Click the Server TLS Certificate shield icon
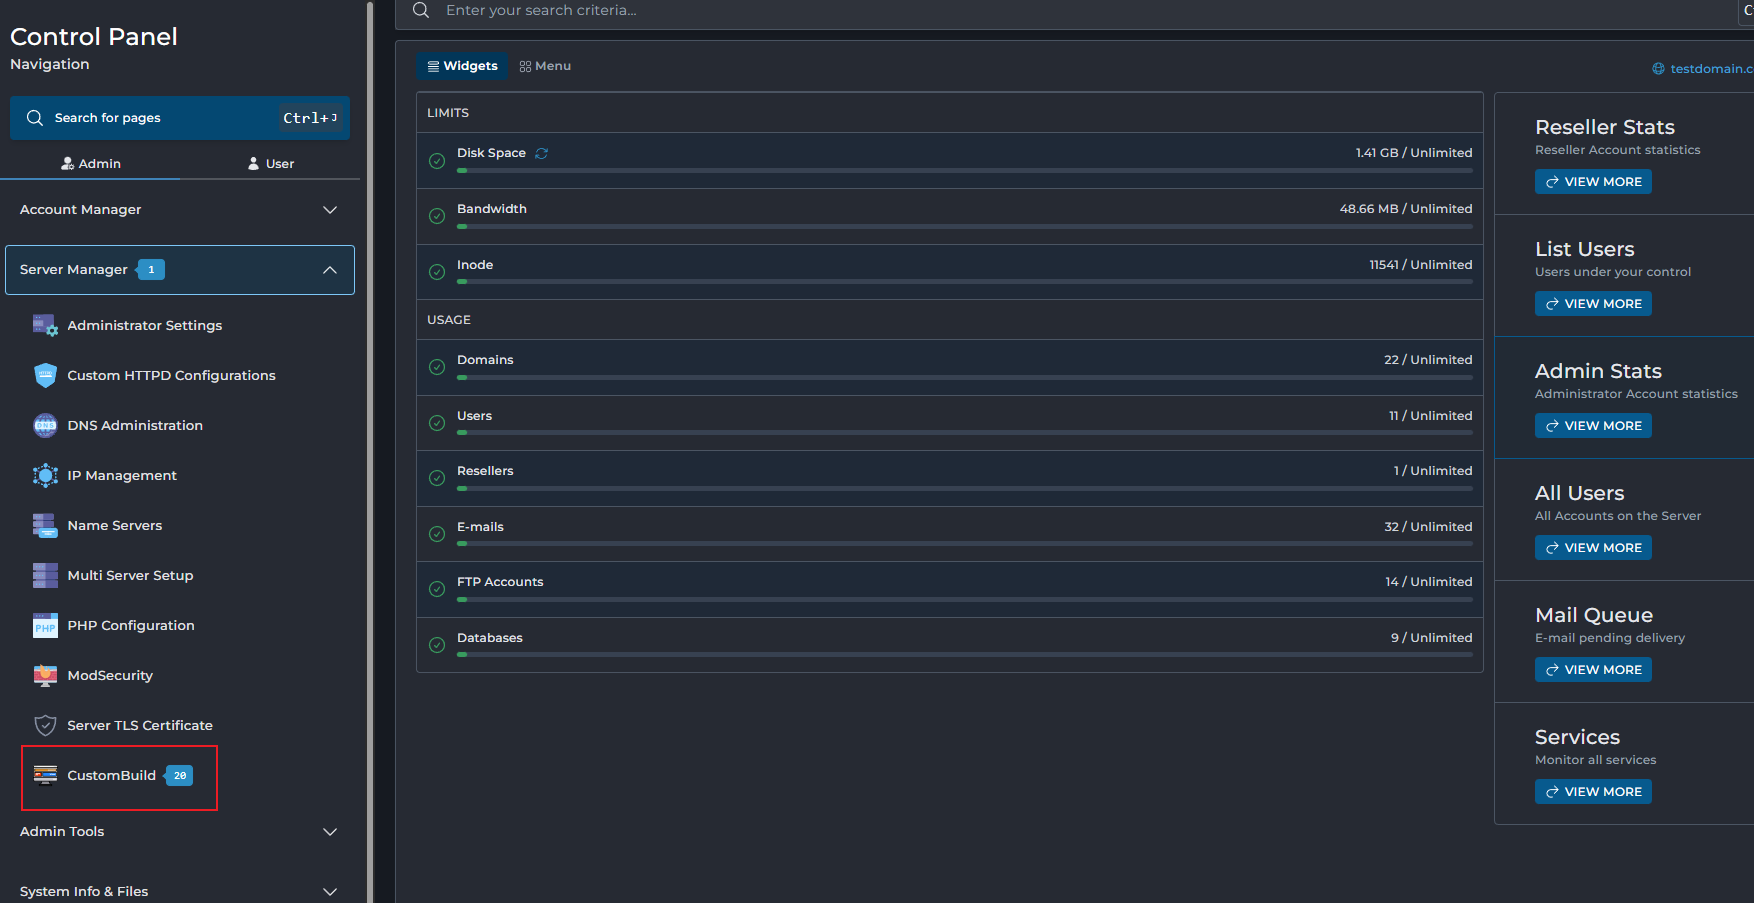The width and height of the screenshot is (1754, 903). pos(45,726)
